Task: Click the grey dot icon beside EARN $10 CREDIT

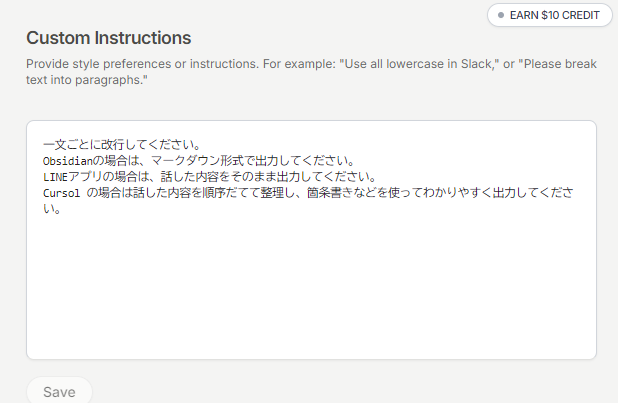Action: coord(501,15)
